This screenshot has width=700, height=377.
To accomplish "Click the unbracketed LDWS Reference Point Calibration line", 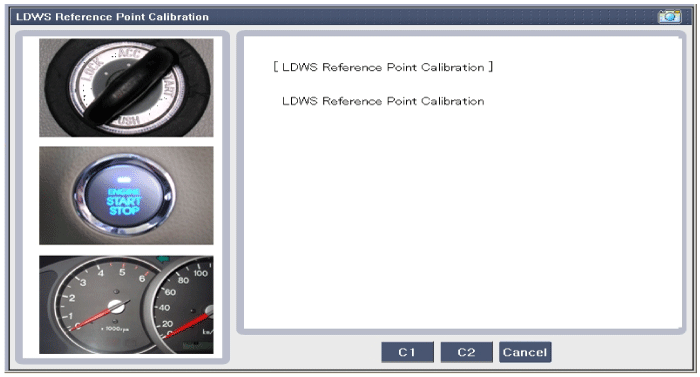I will 383,101.
